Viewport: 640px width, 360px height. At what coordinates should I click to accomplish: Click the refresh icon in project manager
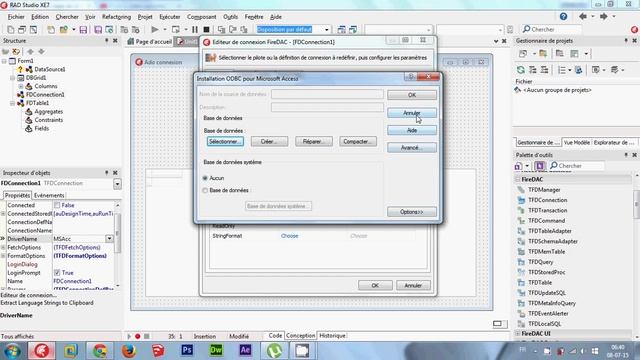[x=520, y=70]
